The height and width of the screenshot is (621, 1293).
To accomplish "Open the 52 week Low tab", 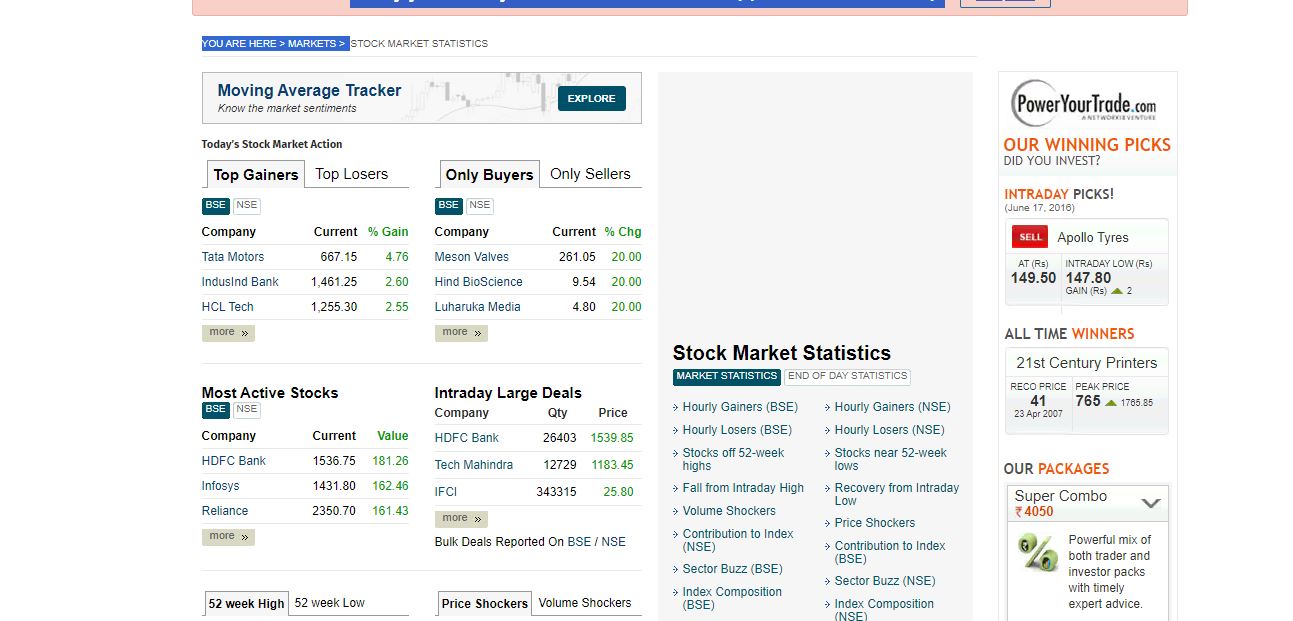I will click(330, 603).
